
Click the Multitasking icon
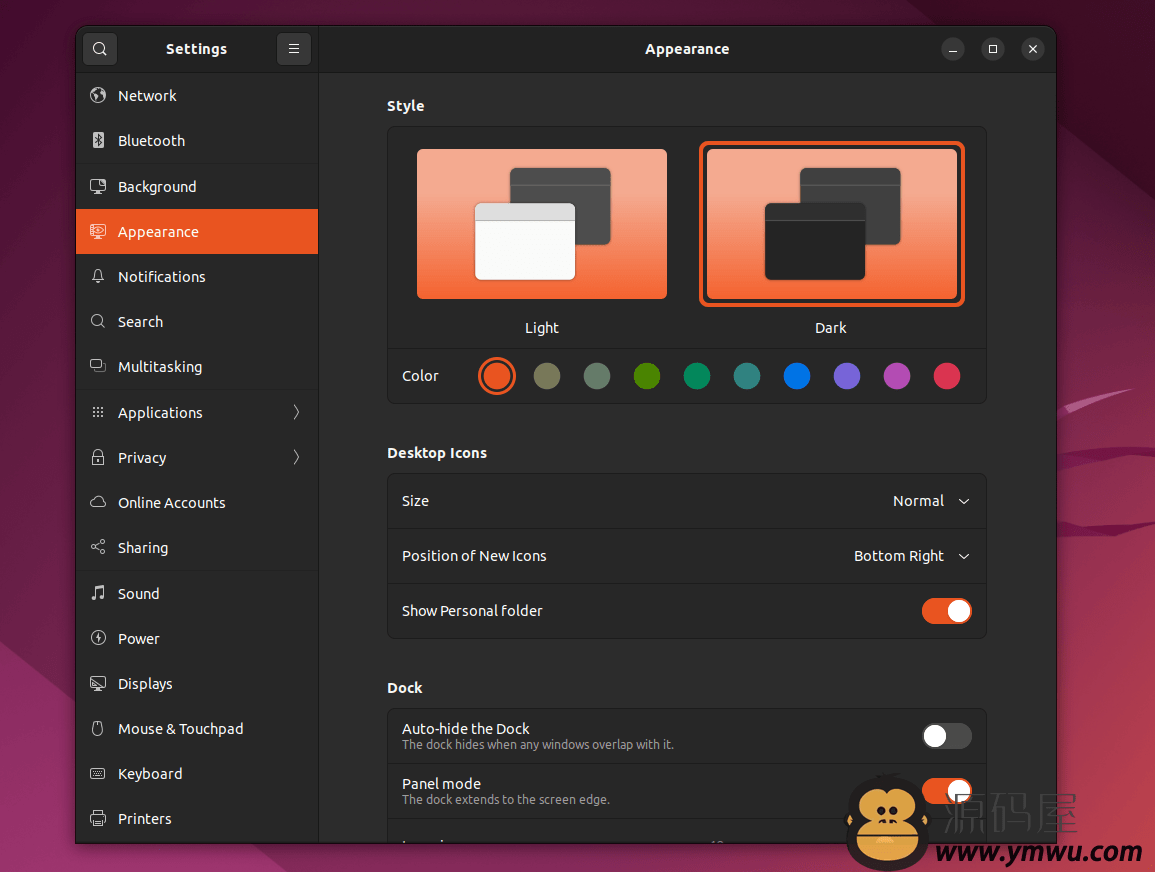pyautogui.click(x=98, y=366)
